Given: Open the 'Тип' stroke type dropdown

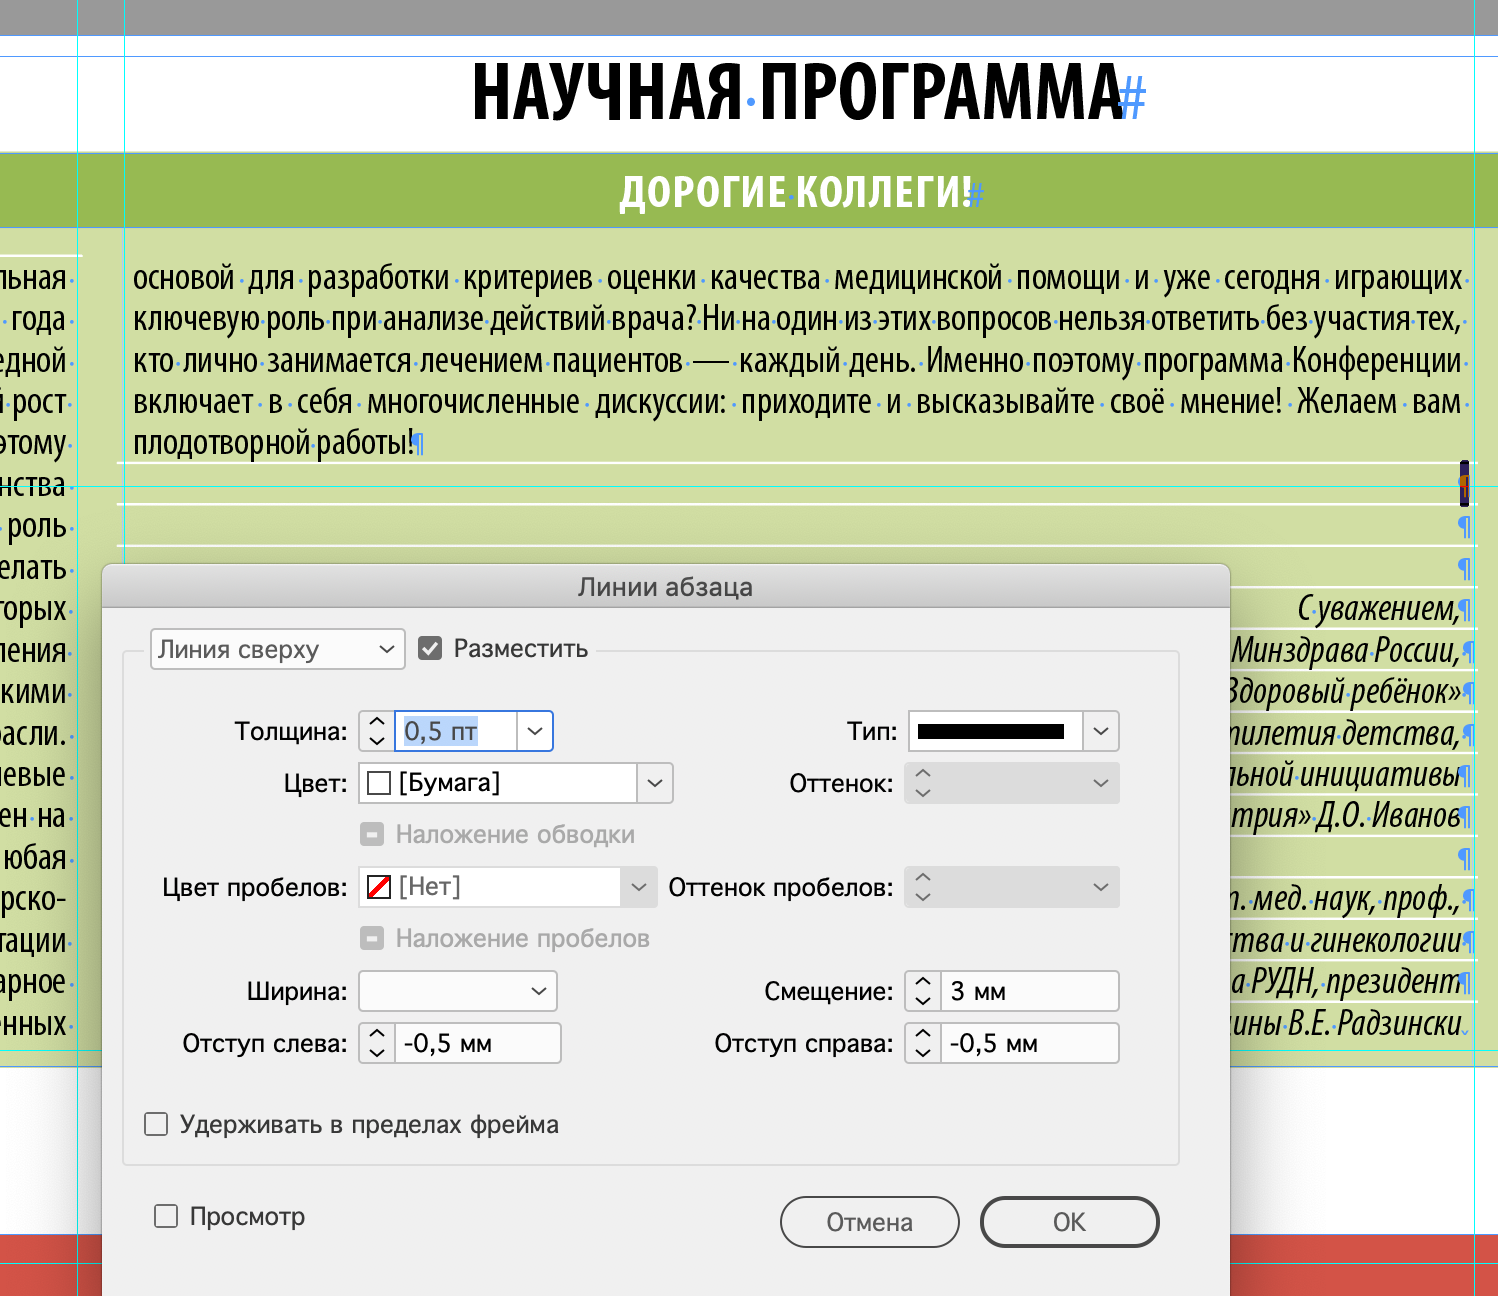Looking at the screenshot, I should pos(1101,731).
